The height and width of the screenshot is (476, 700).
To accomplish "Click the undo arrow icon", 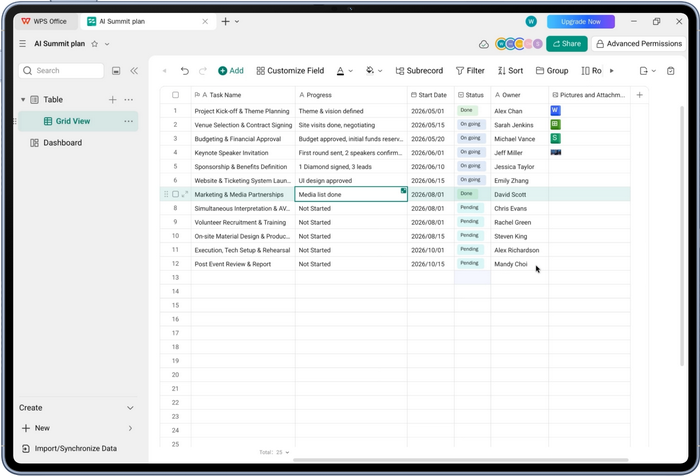I will [184, 71].
